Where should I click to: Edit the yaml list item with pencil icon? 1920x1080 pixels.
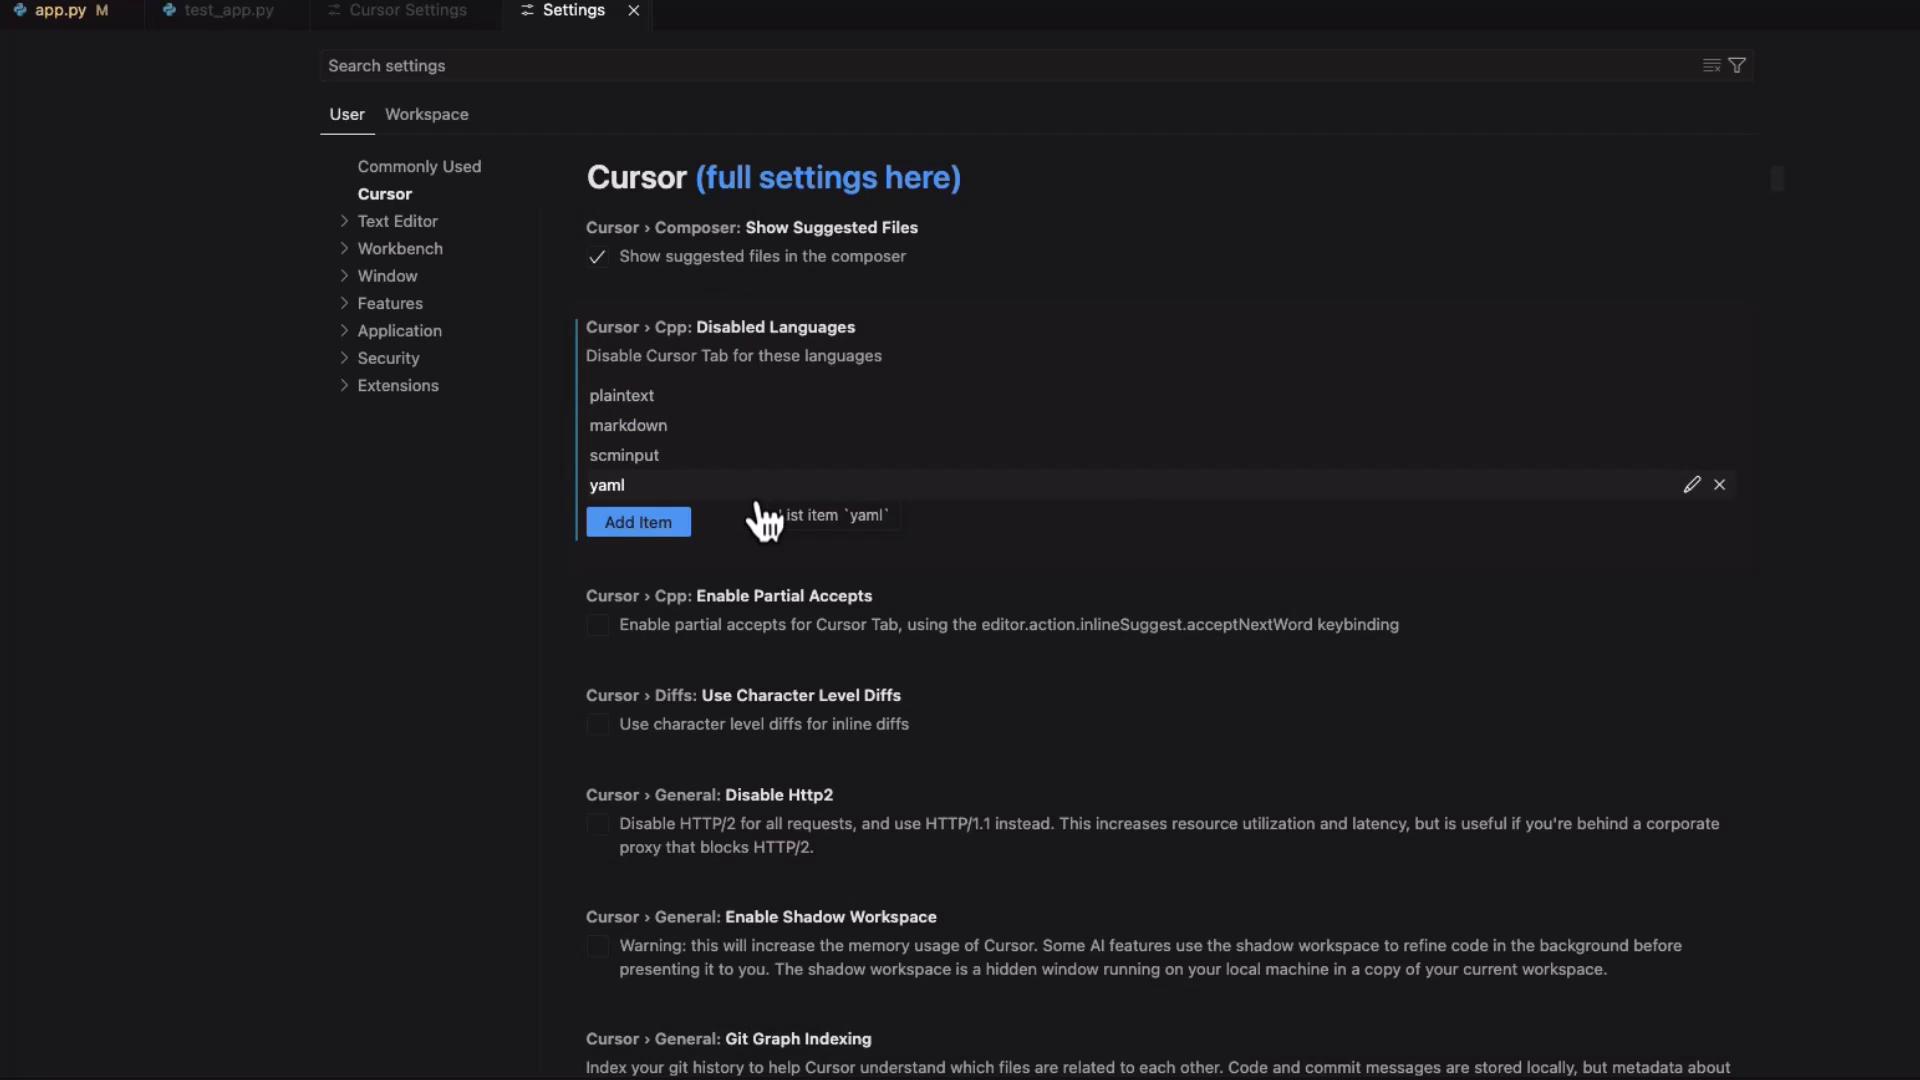tap(1691, 485)
